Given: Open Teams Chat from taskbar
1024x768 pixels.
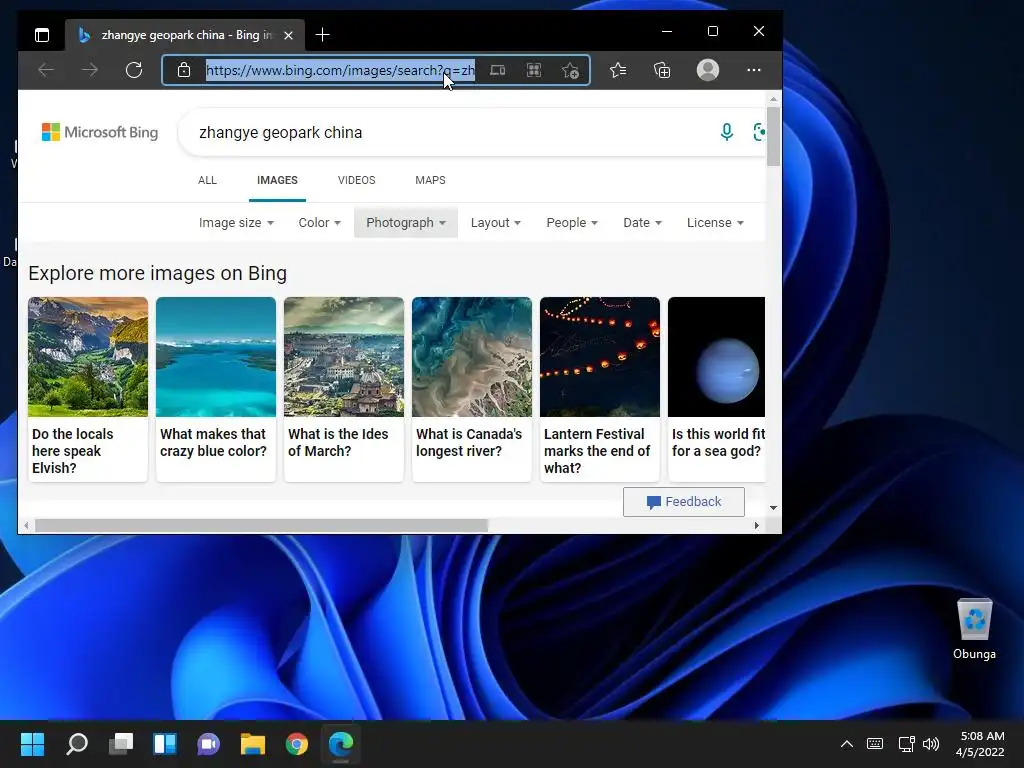Looking at the screenshot, I should pyautogui.click(x=208, y=744).
